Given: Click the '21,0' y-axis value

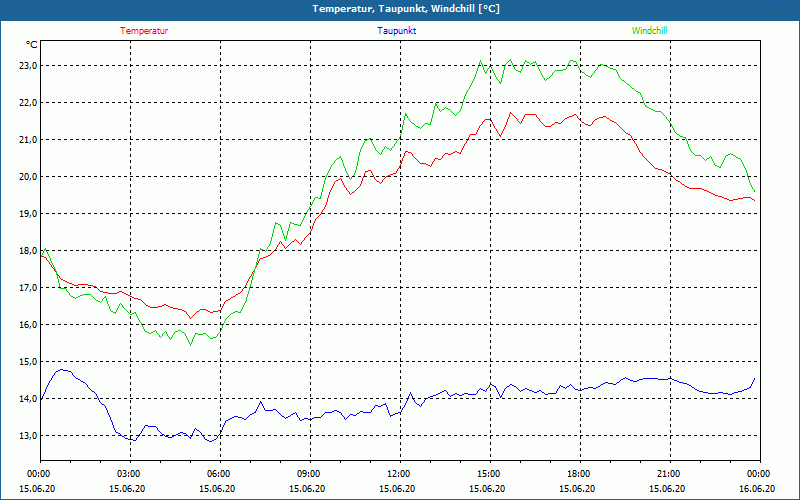Looking at the screenshot, I should (x=27, y=140).
